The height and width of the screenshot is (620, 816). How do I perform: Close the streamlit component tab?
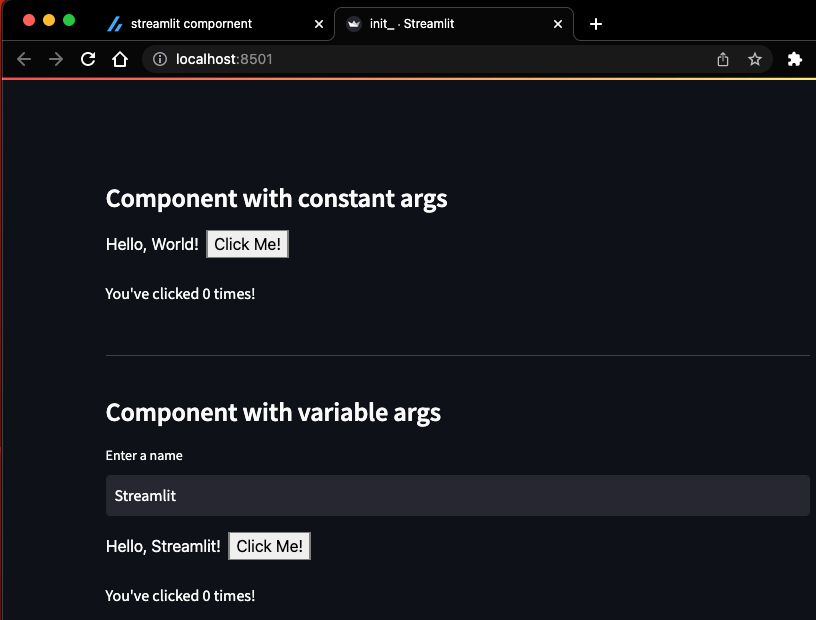coord(319,24)
